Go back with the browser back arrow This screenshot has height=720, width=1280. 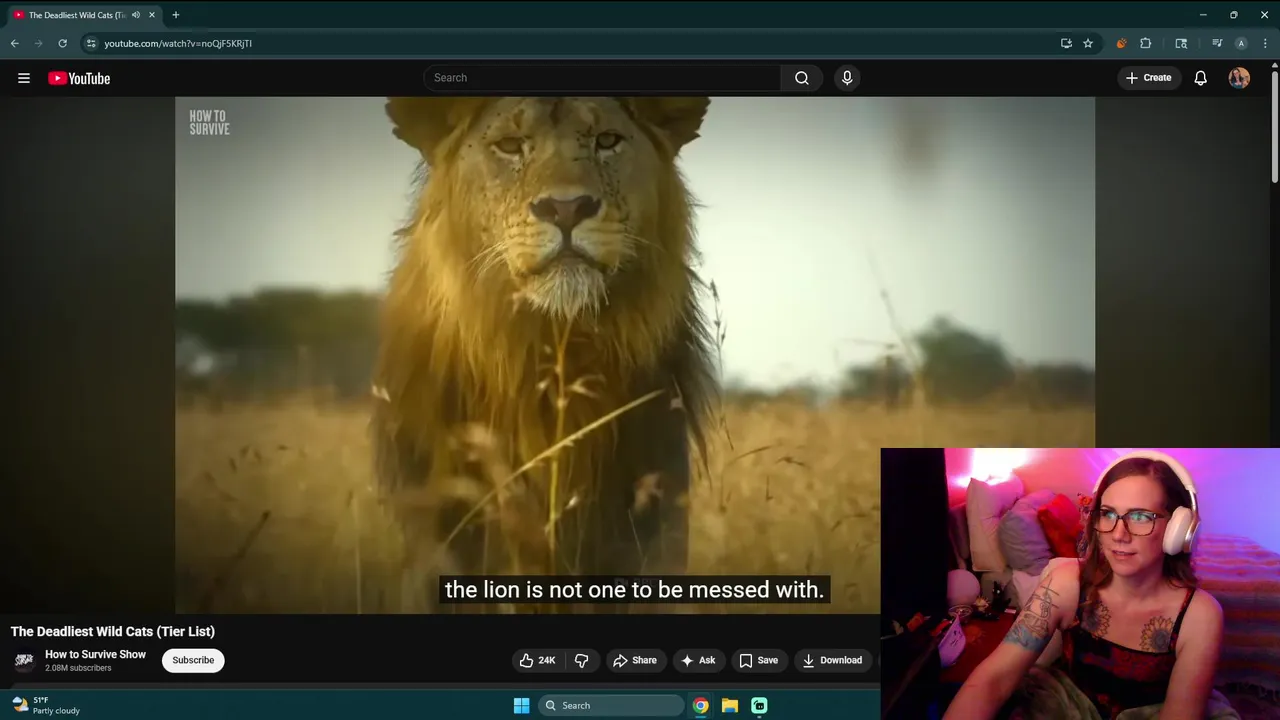click(14, 43)
